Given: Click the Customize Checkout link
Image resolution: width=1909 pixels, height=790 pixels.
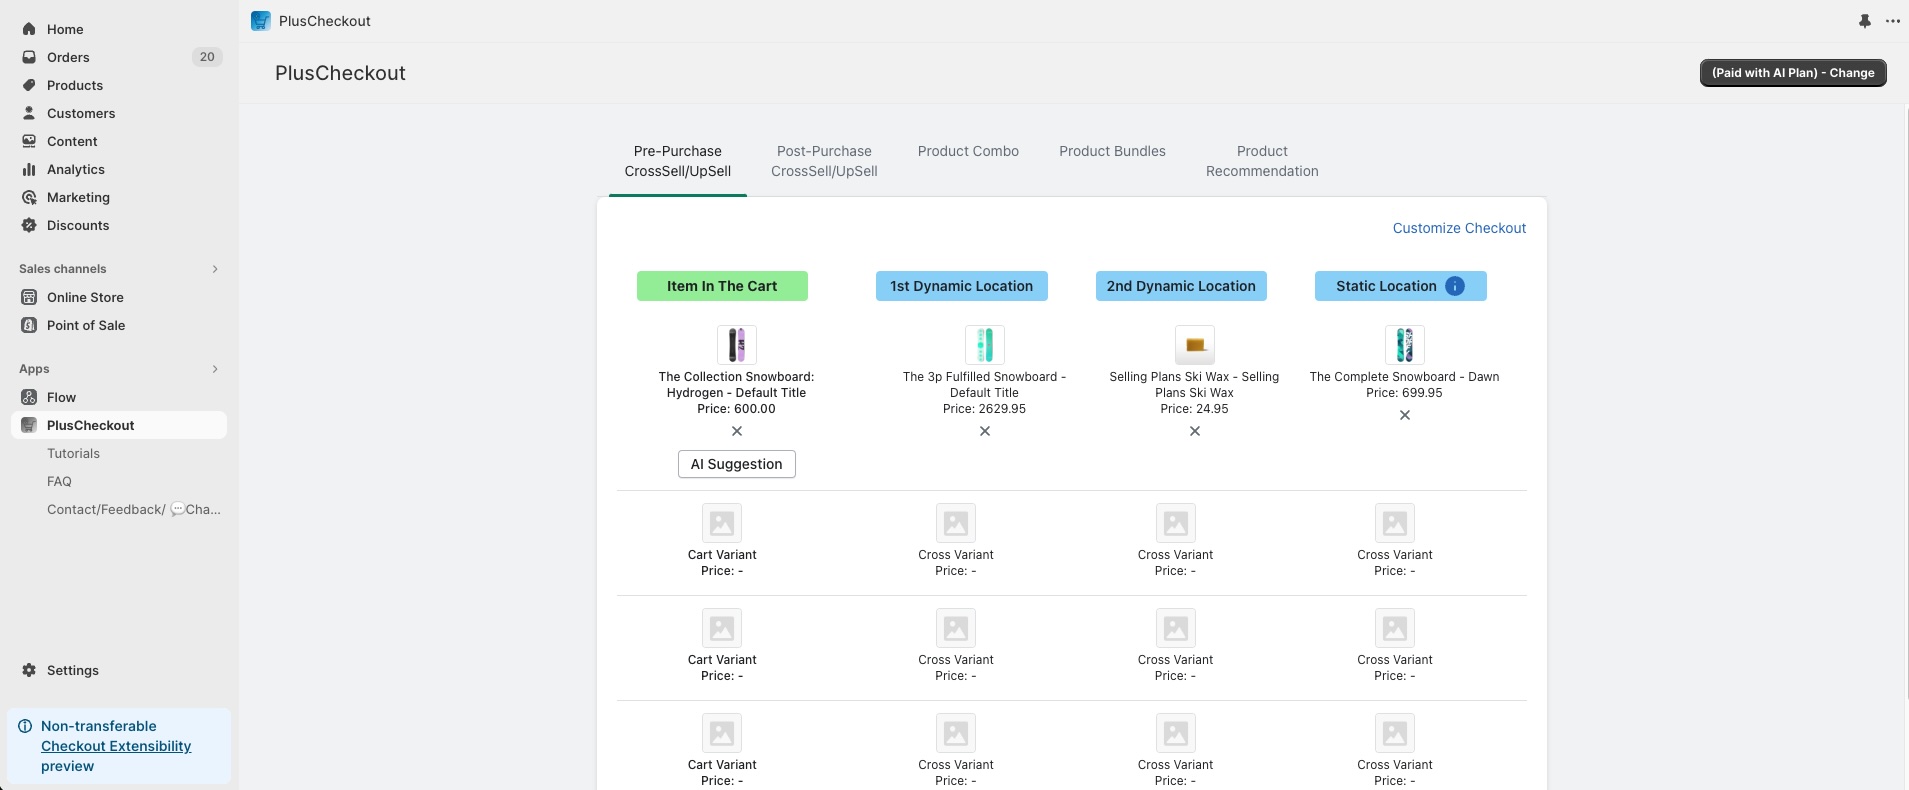Looking at the screenshot, I should (x=1459, y=228).
